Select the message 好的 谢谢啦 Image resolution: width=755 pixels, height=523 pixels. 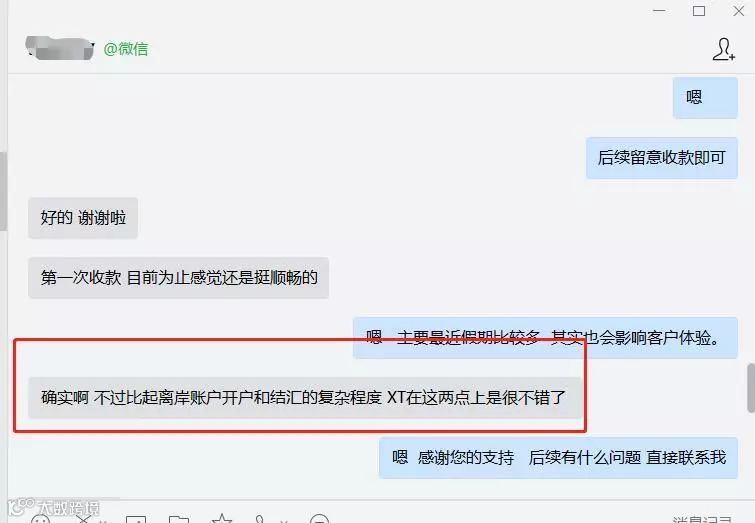(83, 218)
